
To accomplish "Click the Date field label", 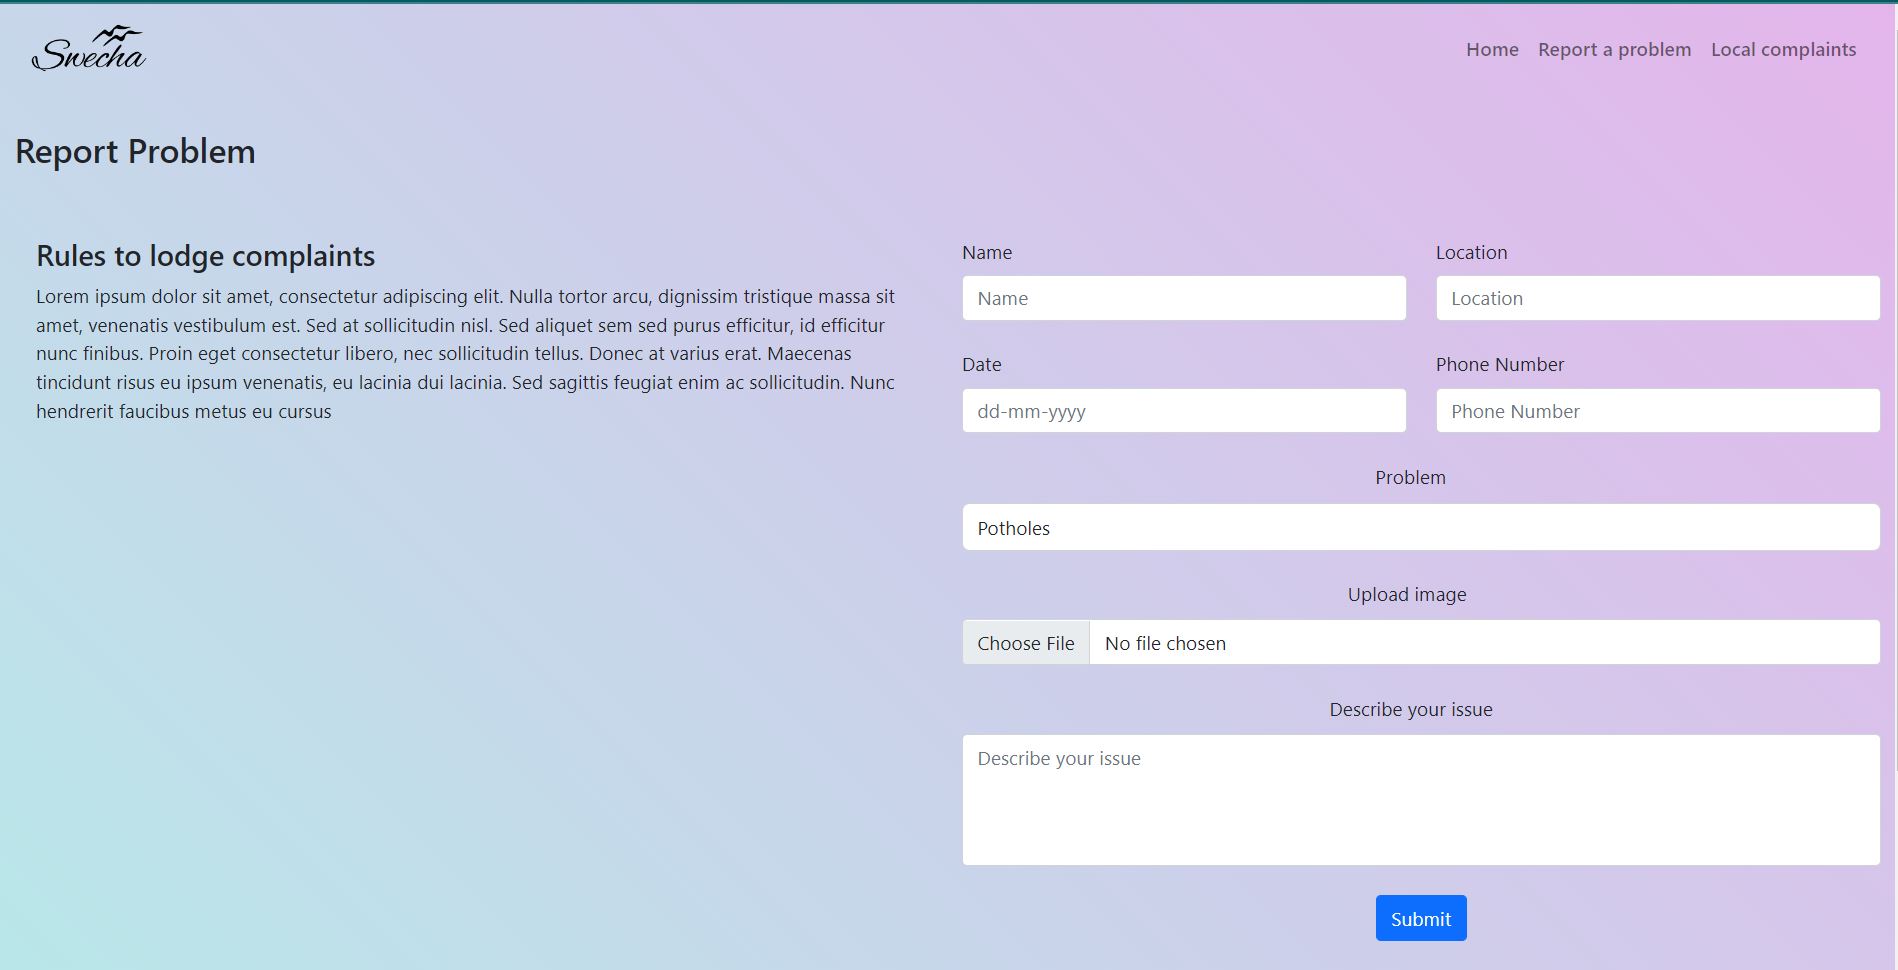I will pyautogui.click(x=981, y=364).
